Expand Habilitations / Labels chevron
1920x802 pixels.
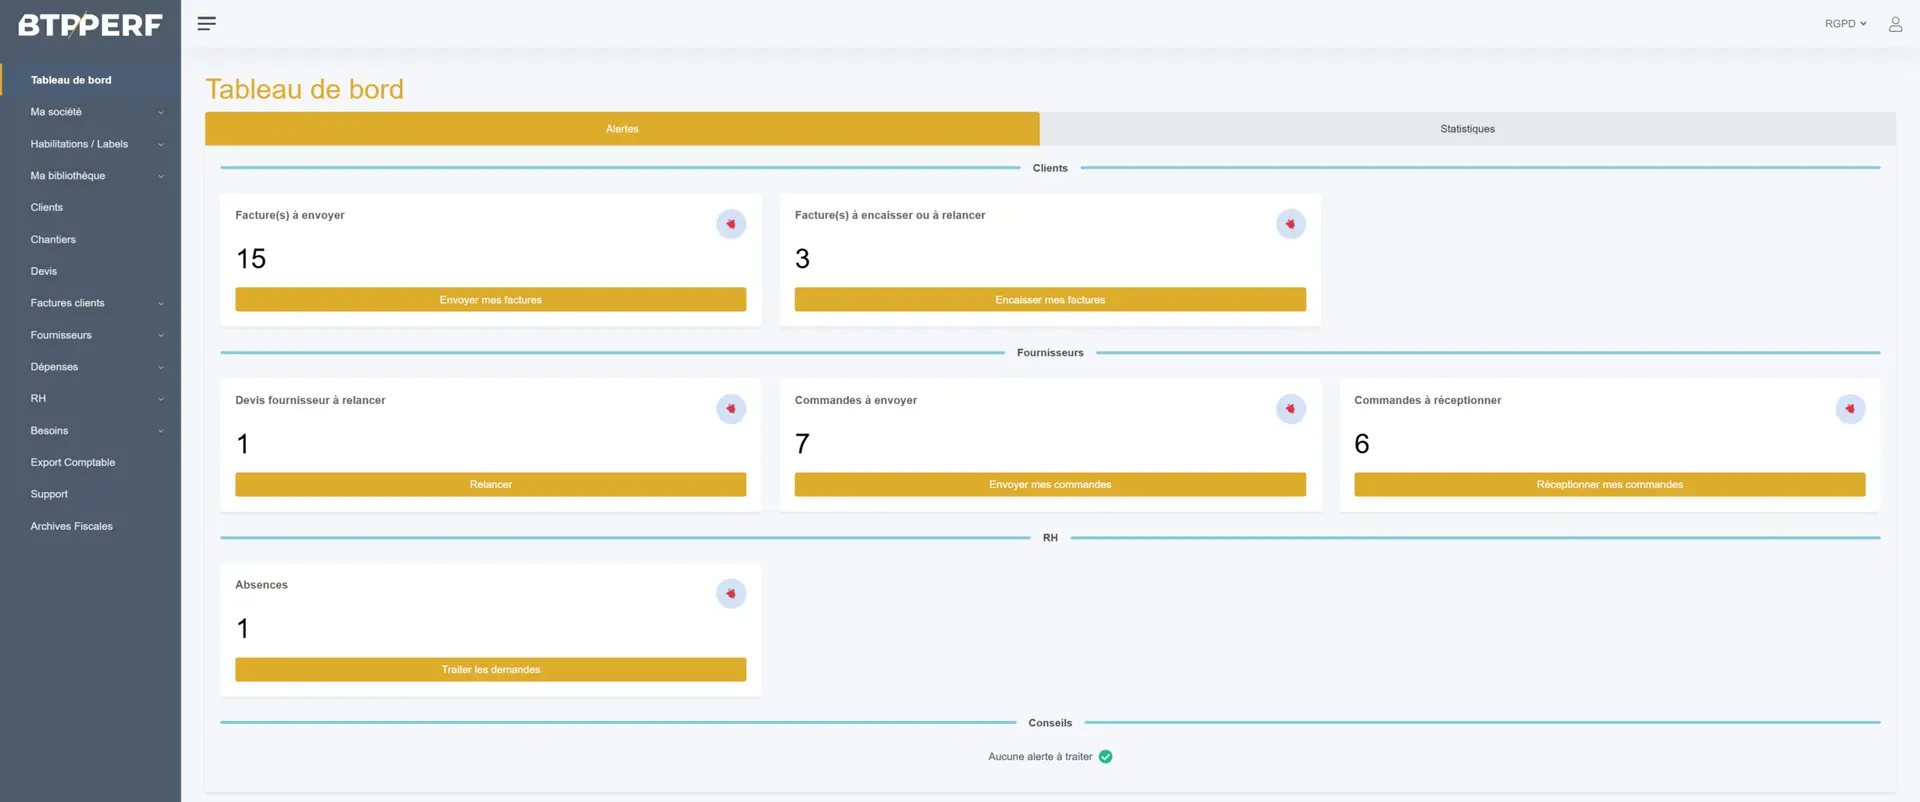[161, 145]
